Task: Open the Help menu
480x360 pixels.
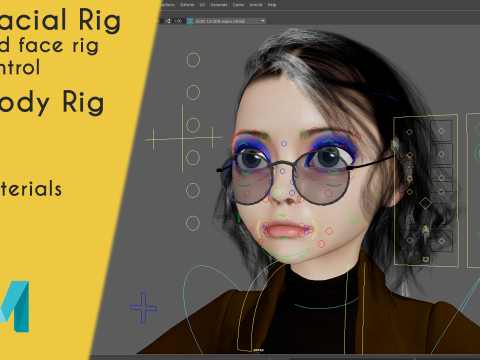Action: tap(272, 5)
